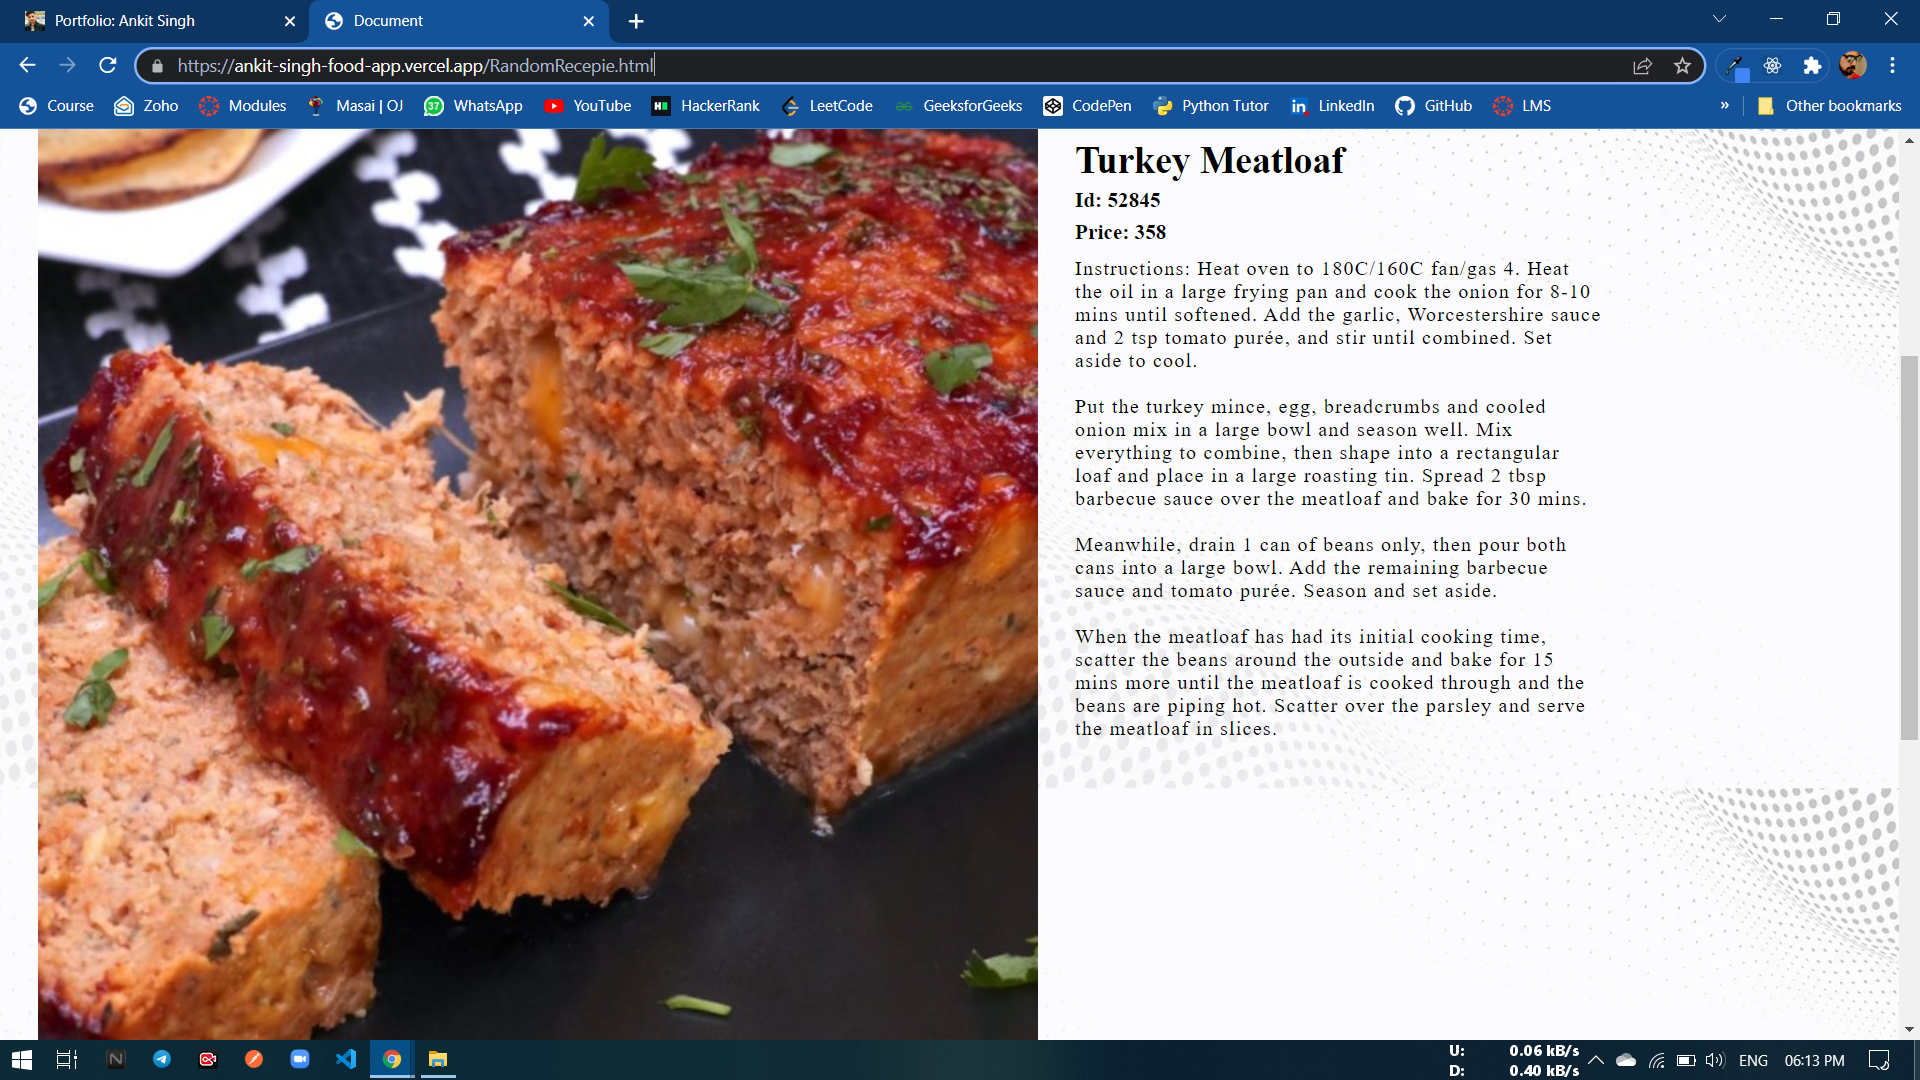Open the WhatsApp bookmark

pos(473,106)
